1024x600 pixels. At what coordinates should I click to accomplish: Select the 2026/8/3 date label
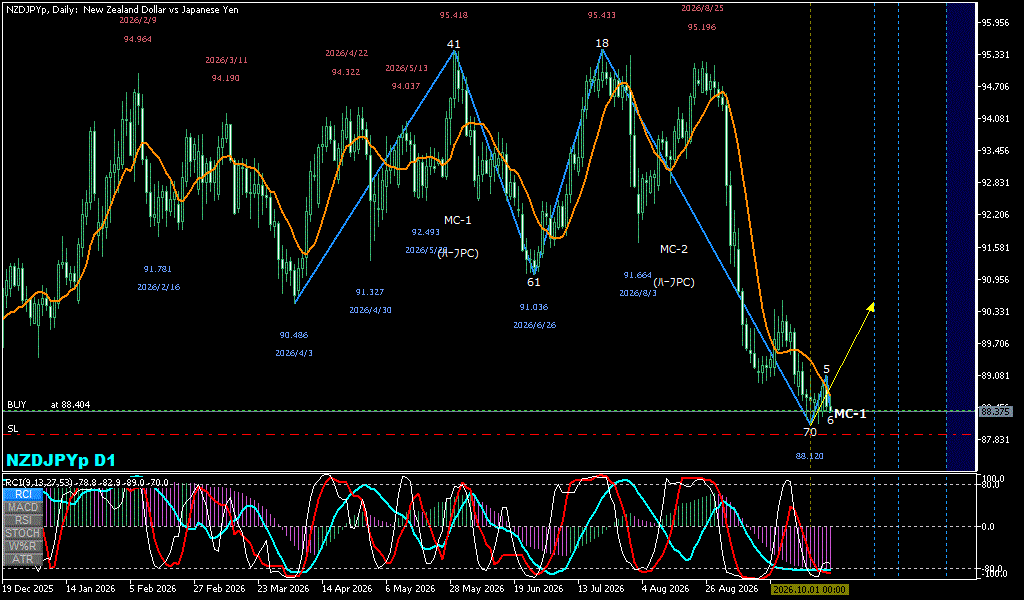(638, 294)
